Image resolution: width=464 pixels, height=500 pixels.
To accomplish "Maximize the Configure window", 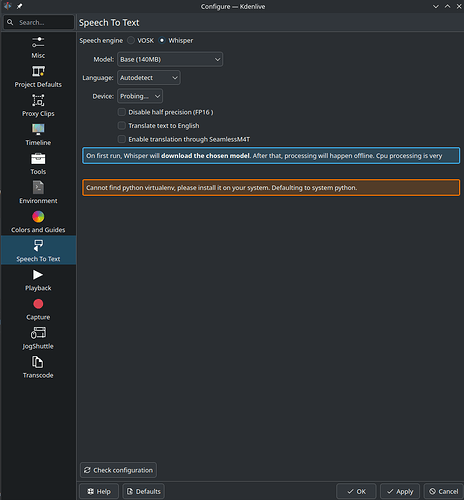I will tap(447, 6).
